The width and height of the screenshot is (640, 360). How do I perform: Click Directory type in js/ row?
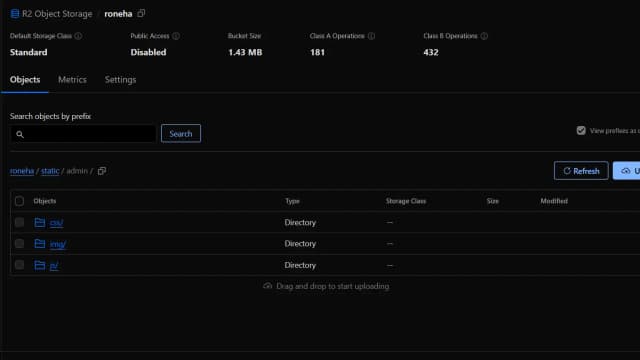pos(300,265)
